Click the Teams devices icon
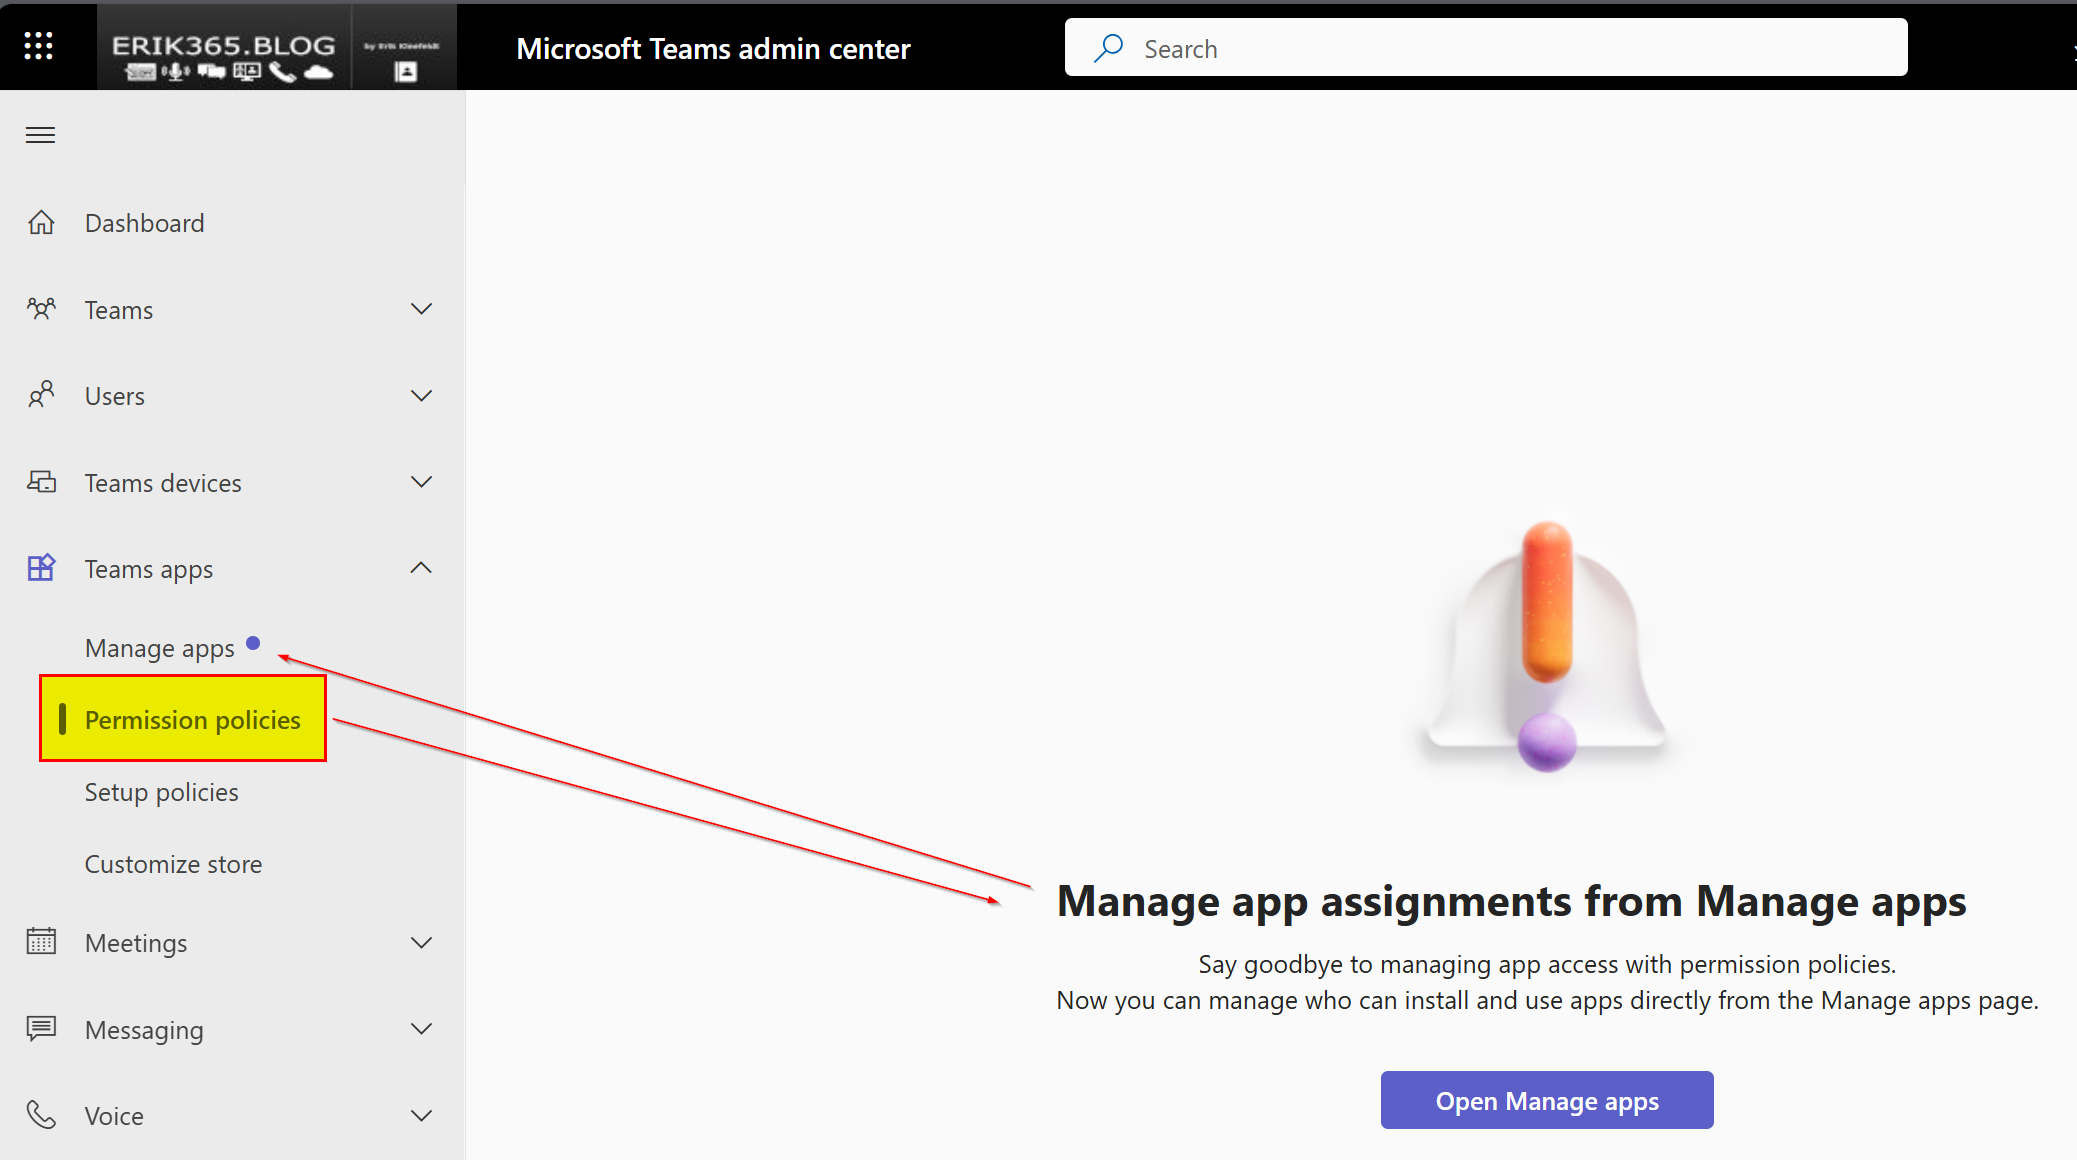This screenshot has height=1160, width=2077. tap(41, 482)
